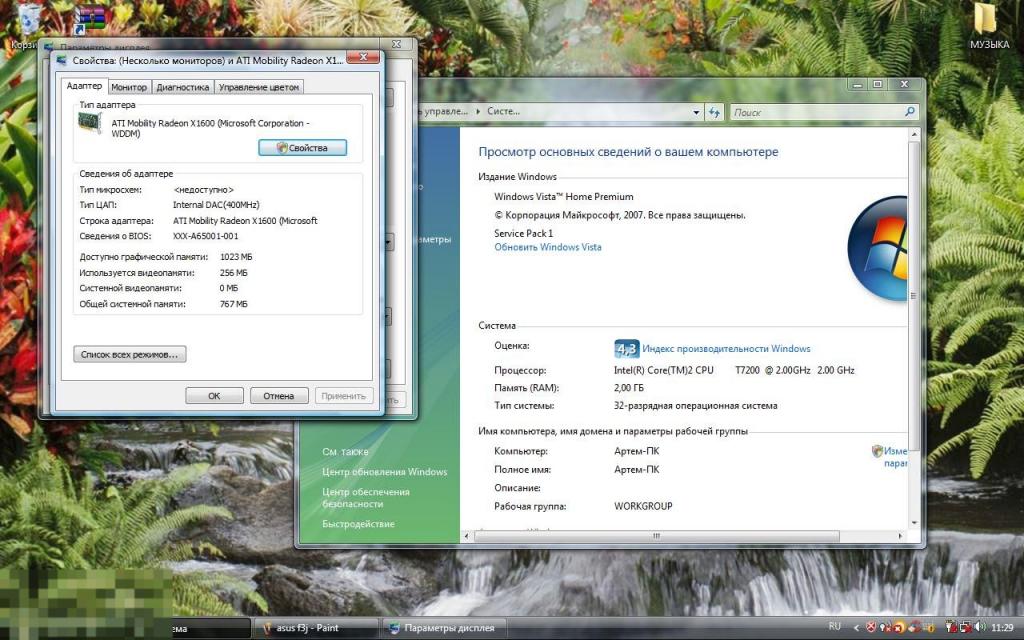Click the Систе... breadcrumb in the address bar

pyautogui.click(x=504, y=112)
